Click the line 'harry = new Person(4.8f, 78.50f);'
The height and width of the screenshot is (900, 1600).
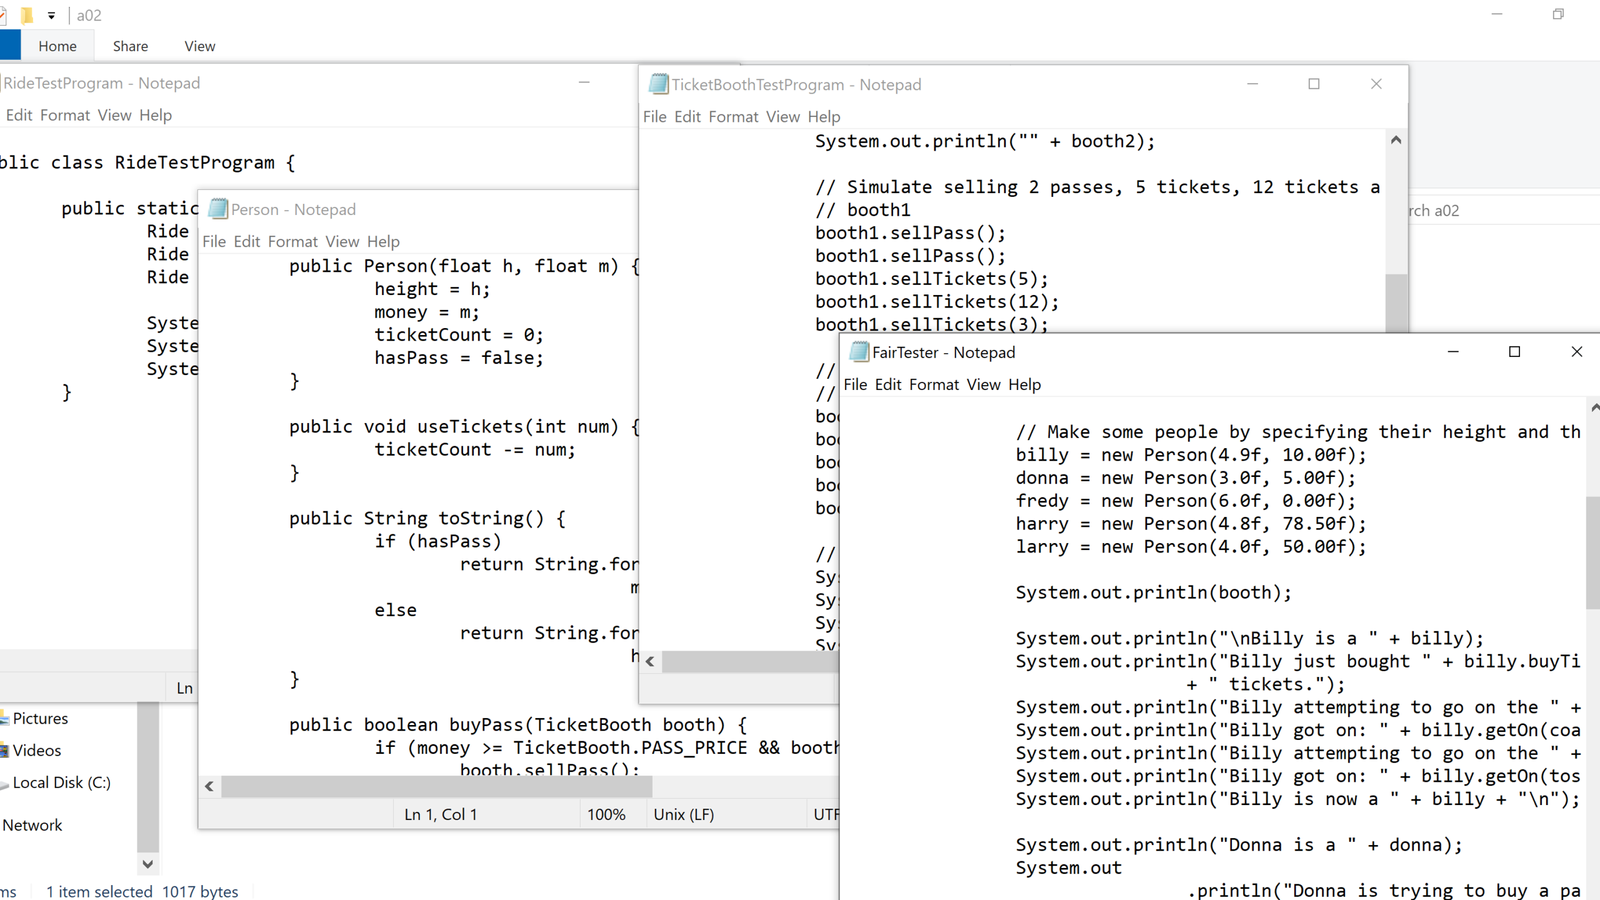[x=1191, y=523]
